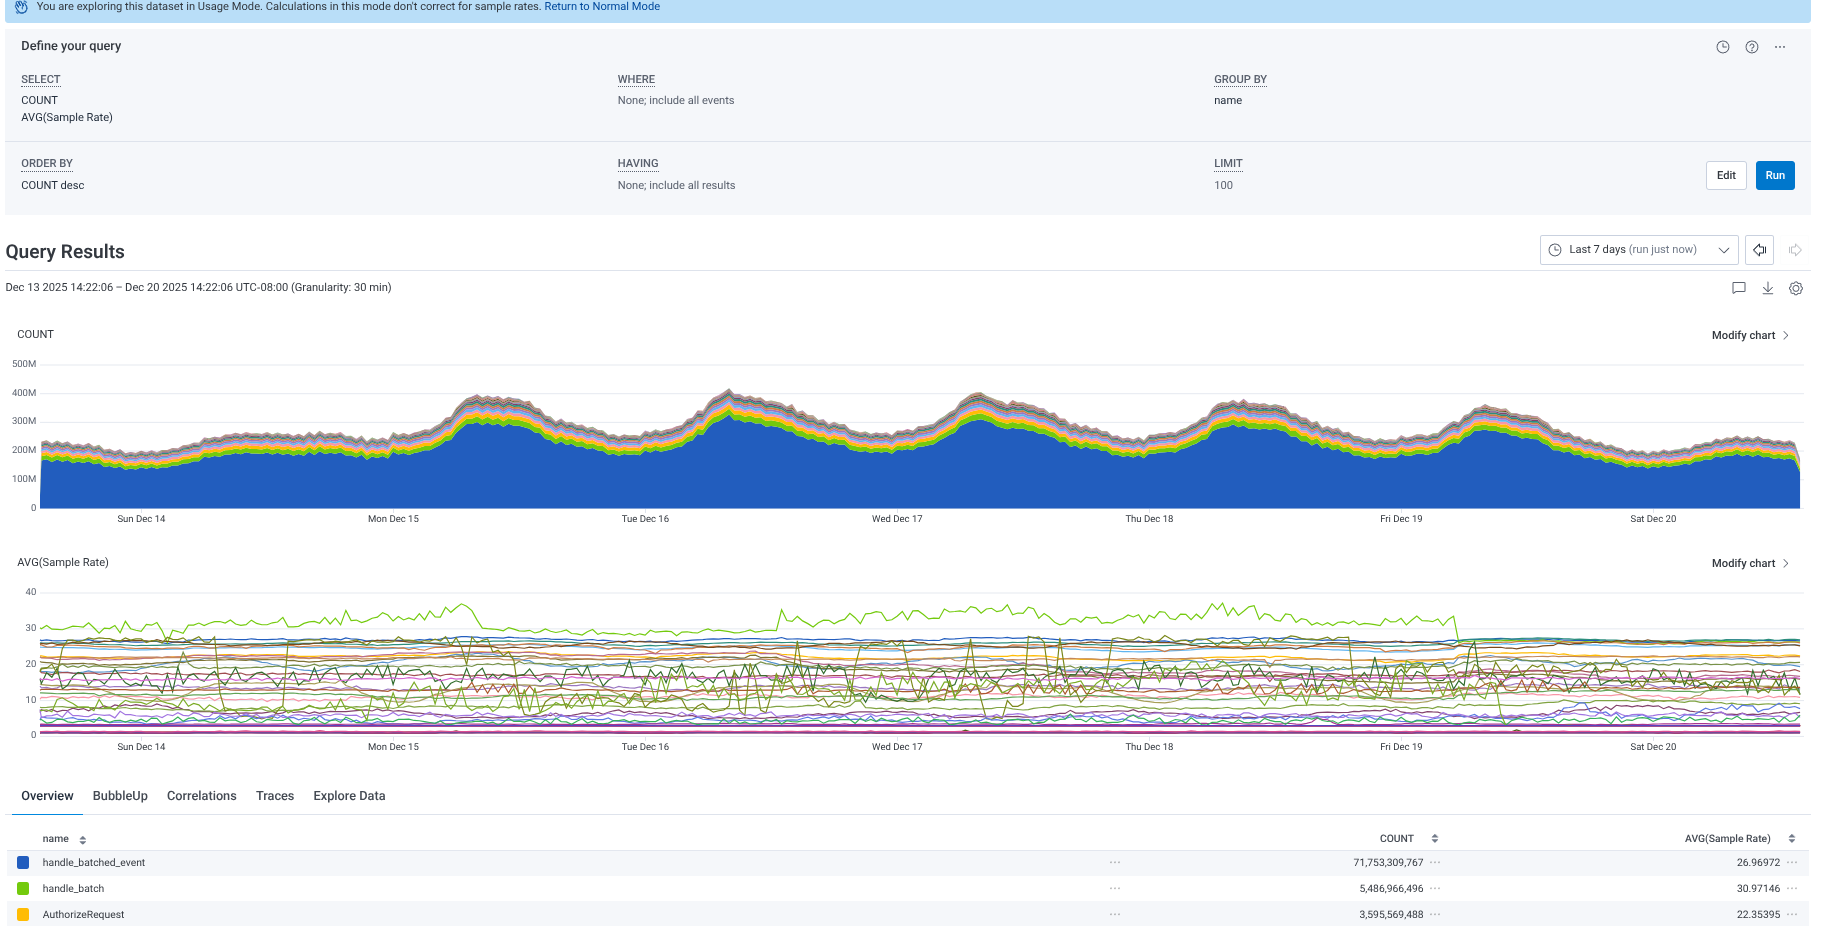This screenshot has height=926, width=1824.
Task: Open options next to handle_batch COUNT value
Action: [x=1435, y=888]
